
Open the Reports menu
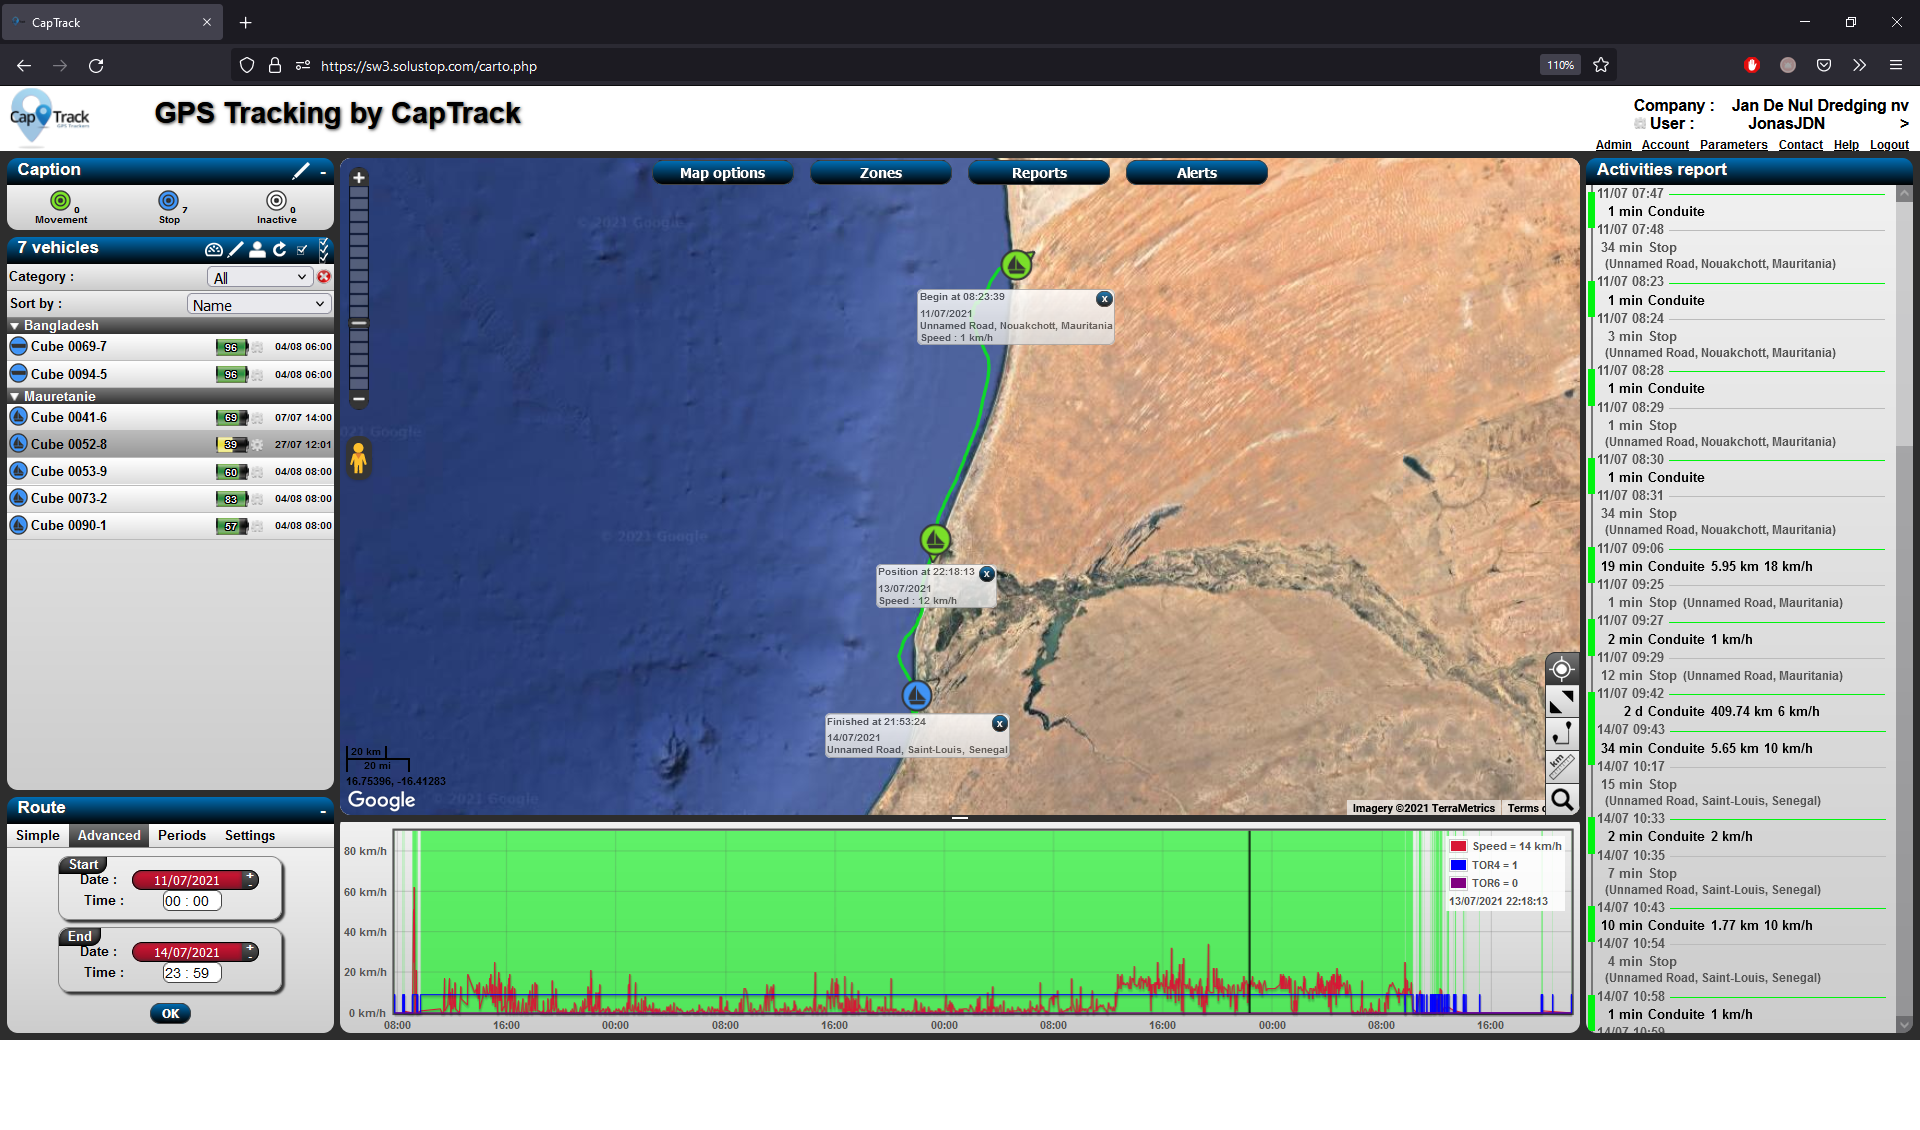click(1039, 173)
